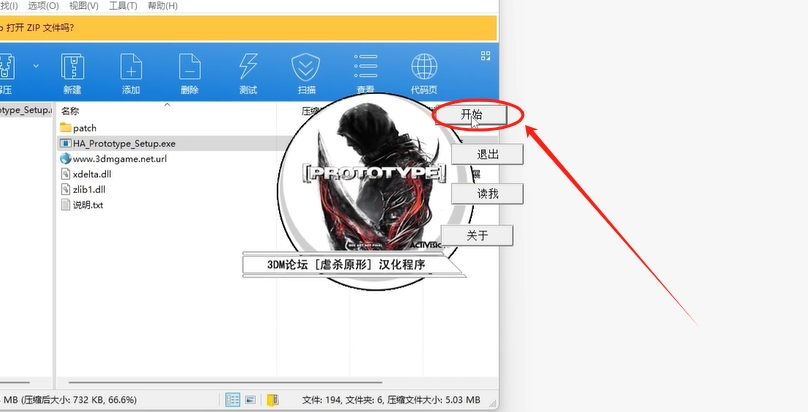Viewport: 808px width, 412px height.
Task: Open the extract dropdown arrow in toolbar
Action: pyautogui.click(x=36, y=66)
